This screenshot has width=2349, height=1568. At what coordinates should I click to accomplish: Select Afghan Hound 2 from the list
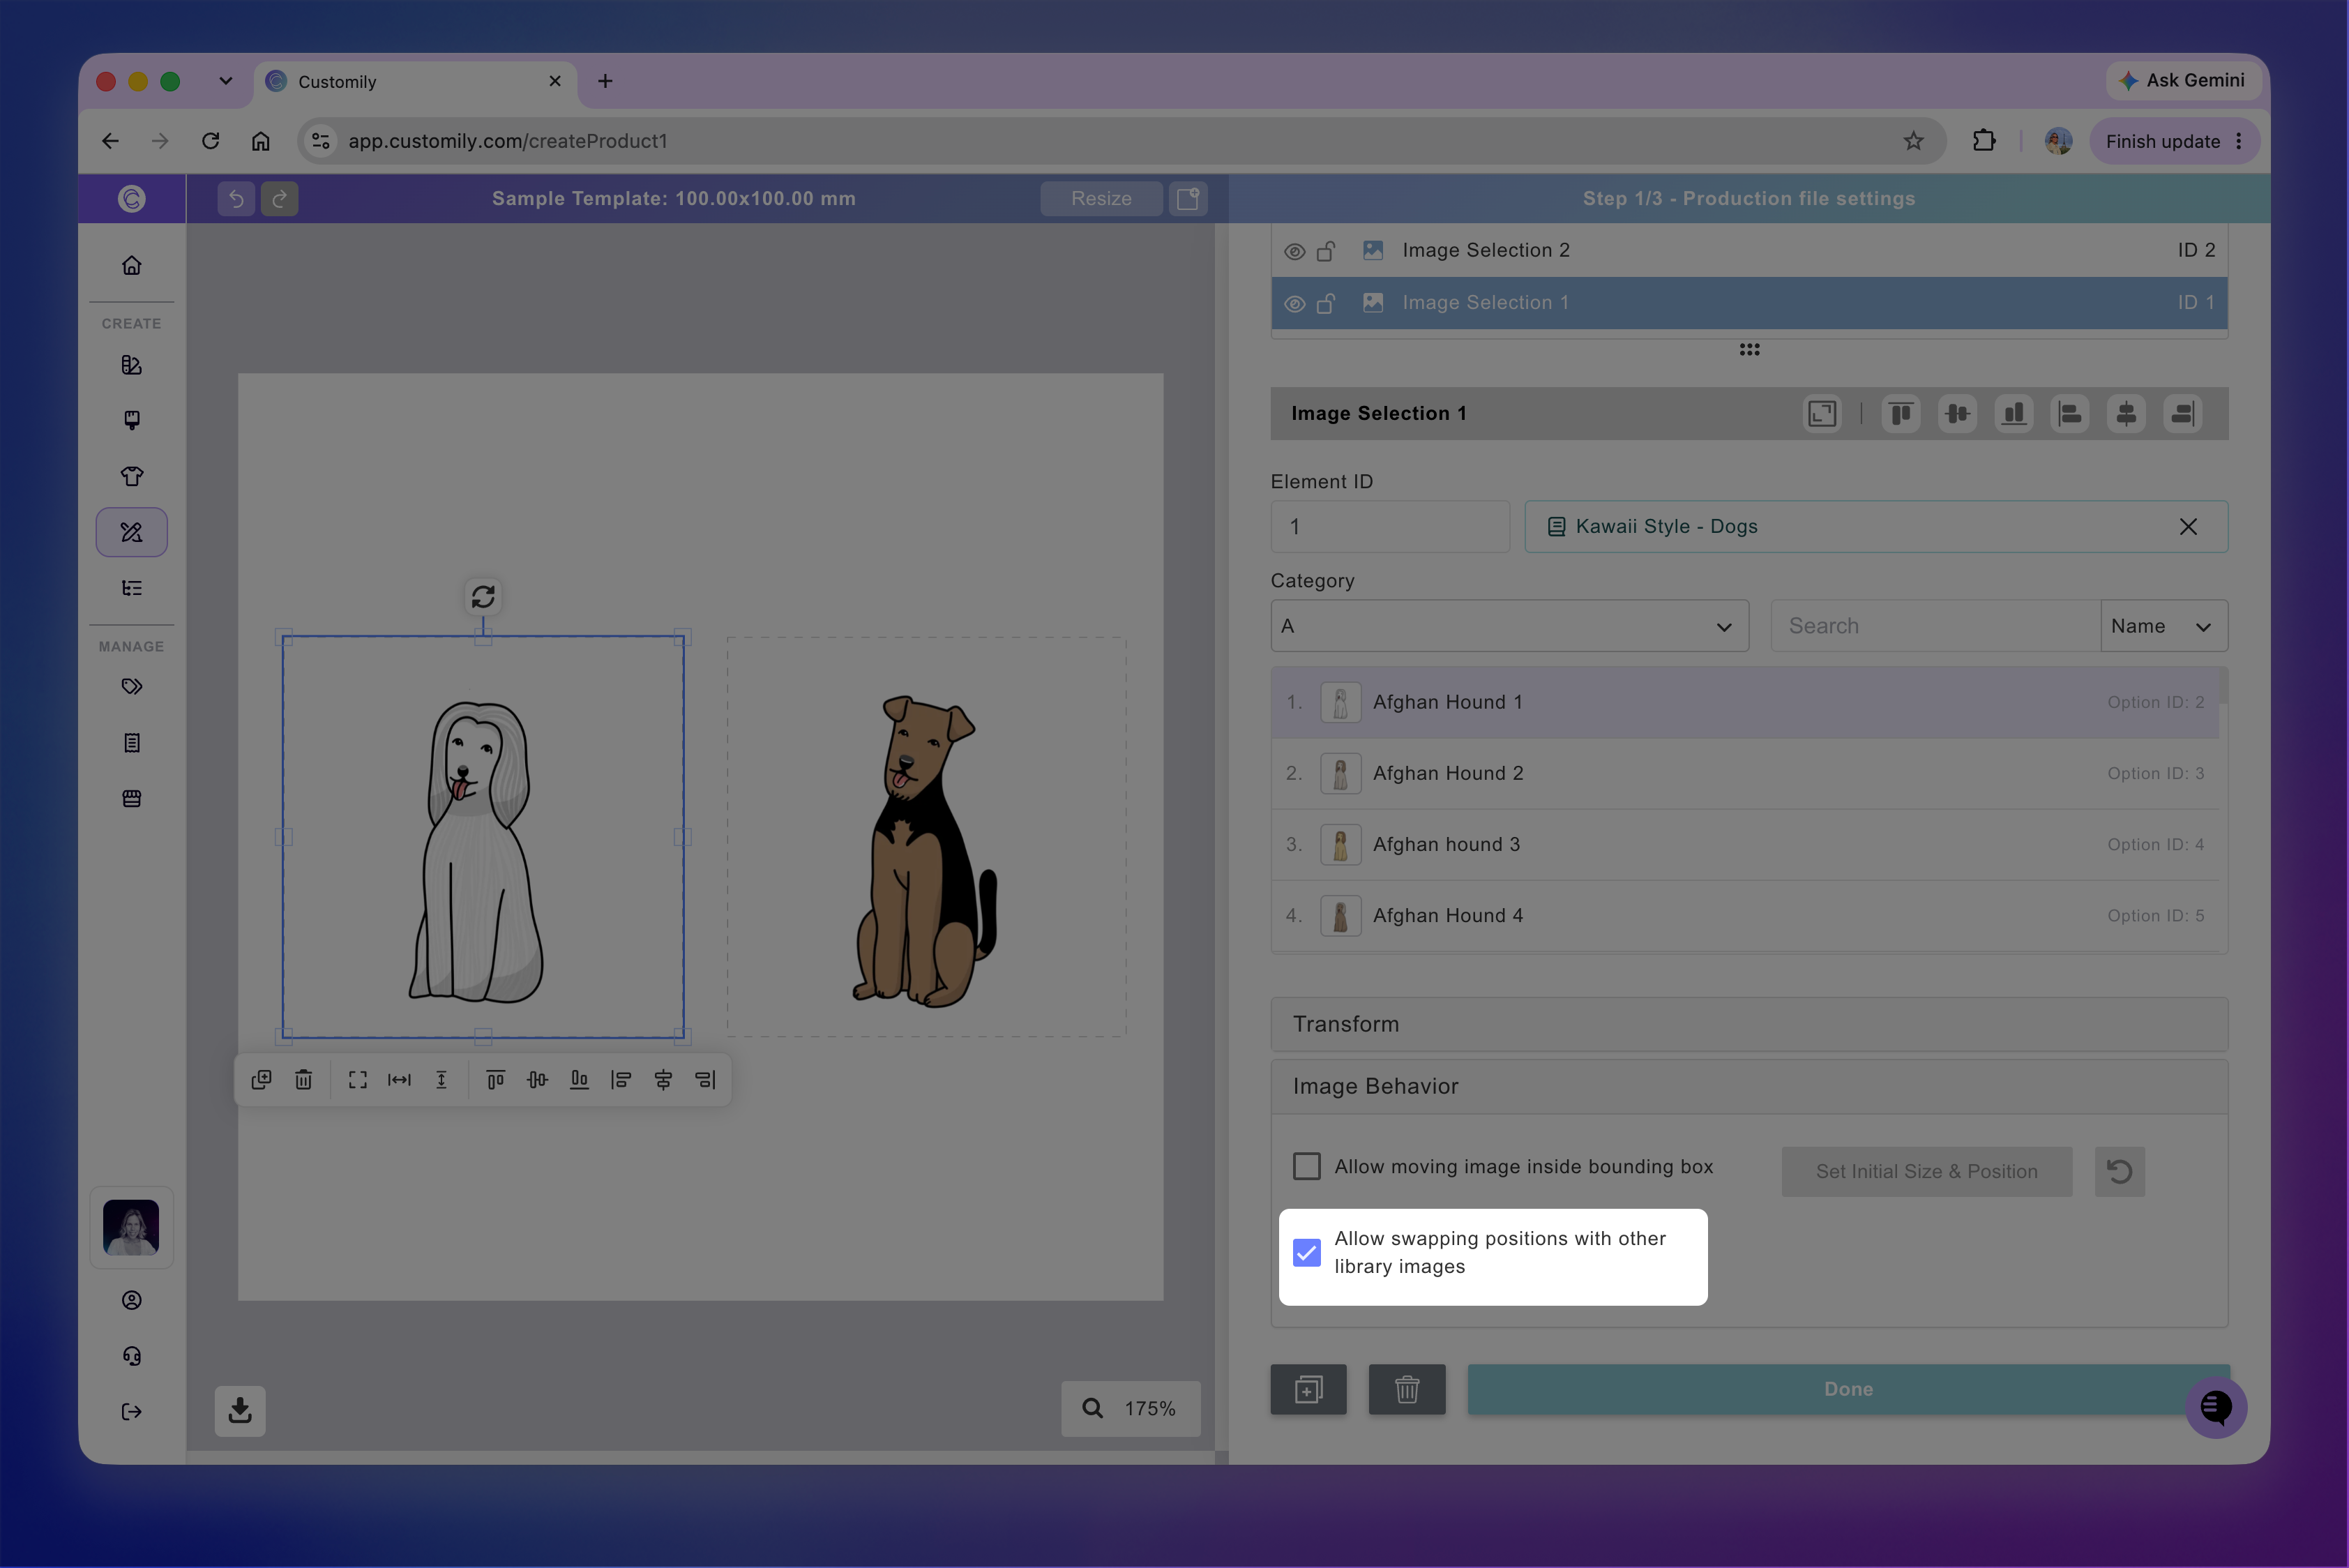pyautogui.click(x=1745, y=774)
